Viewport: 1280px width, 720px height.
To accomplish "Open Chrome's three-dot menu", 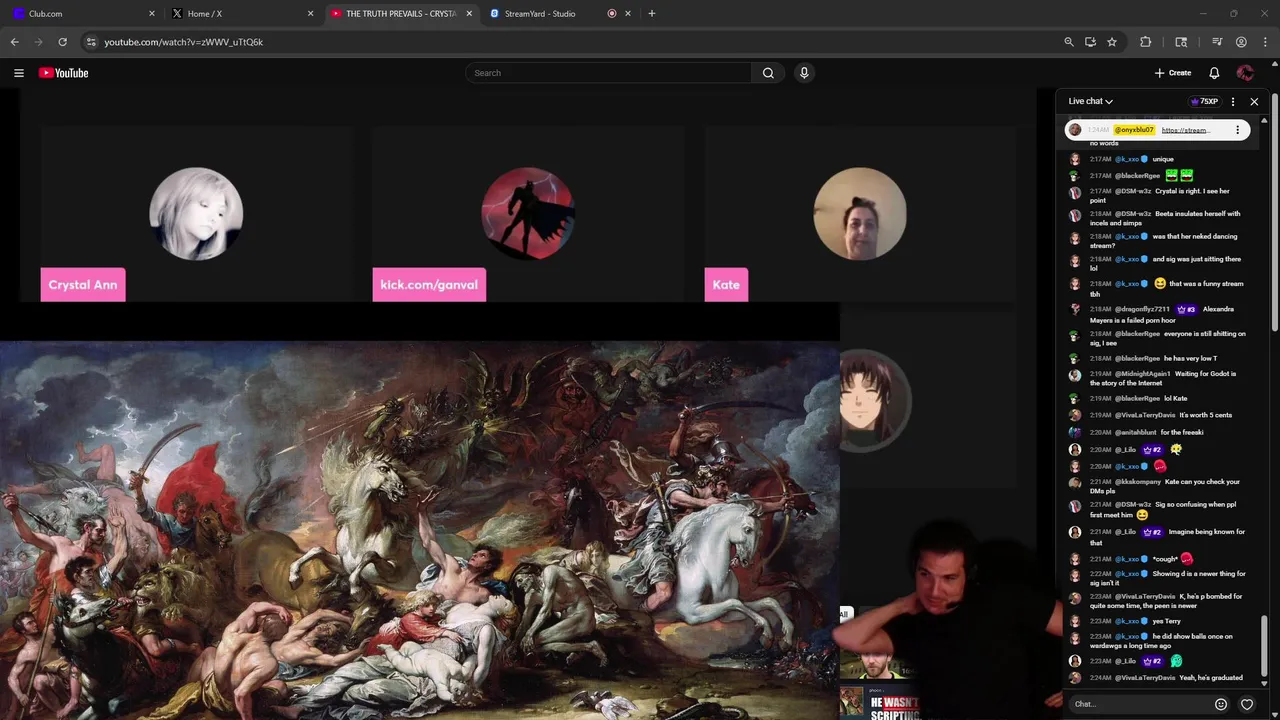I will click(x=1265, y=42).
